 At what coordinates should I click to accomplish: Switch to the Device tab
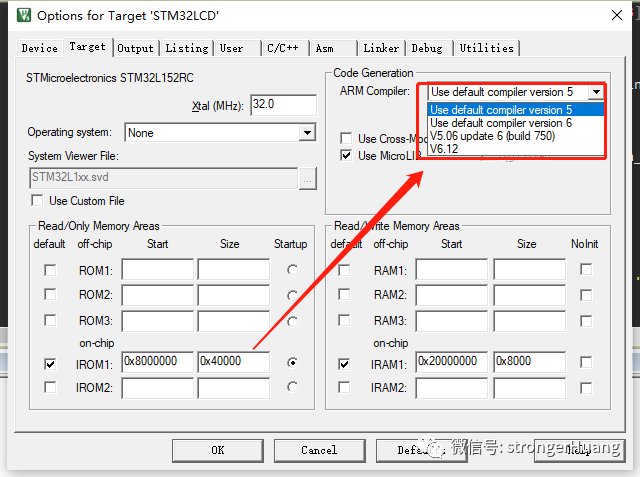40,48
